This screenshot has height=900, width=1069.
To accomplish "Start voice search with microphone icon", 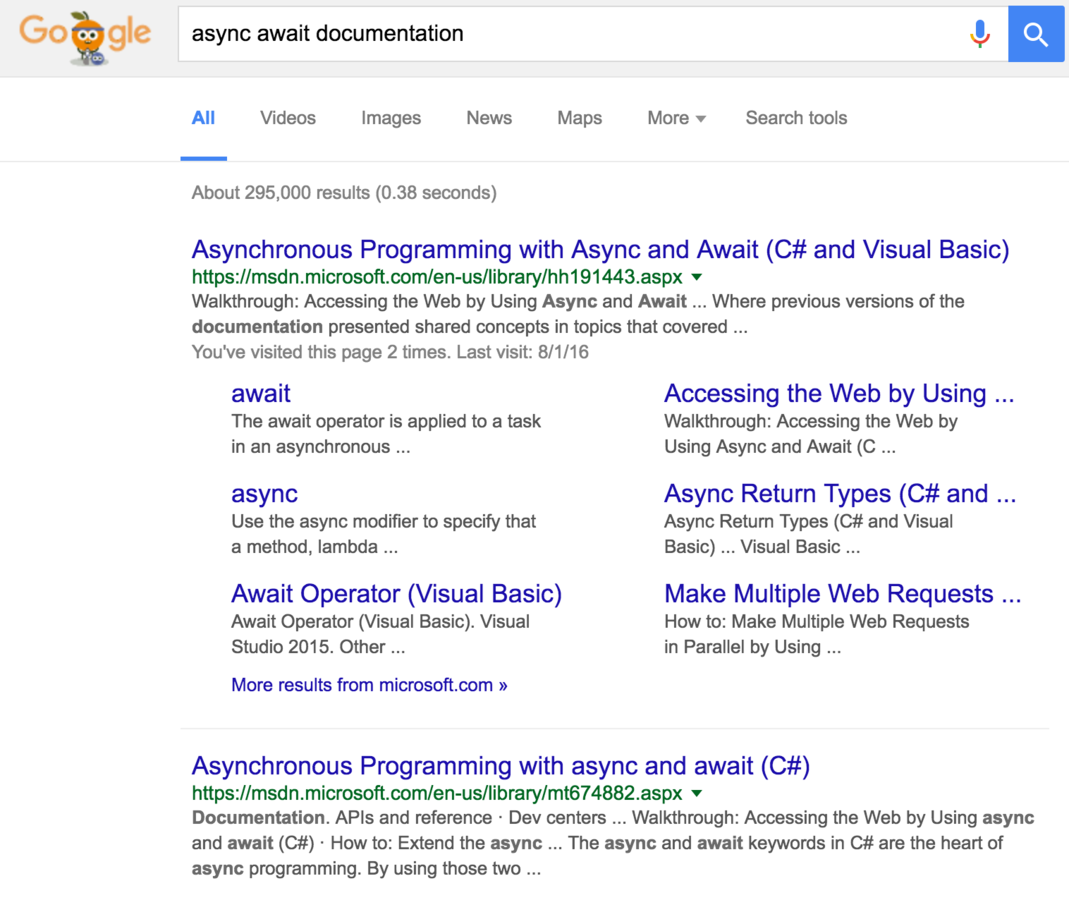I will point(980,33).
